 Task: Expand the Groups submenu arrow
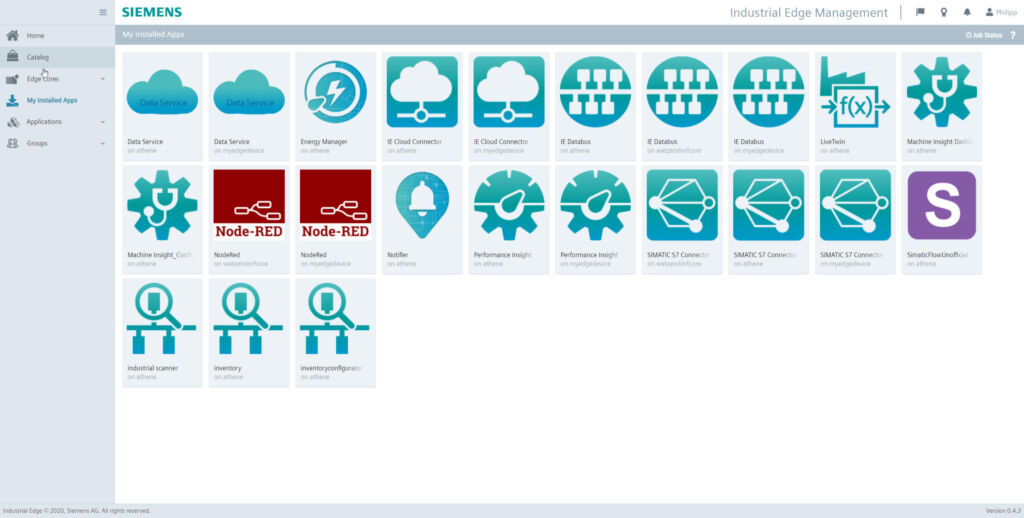point(102,144)
